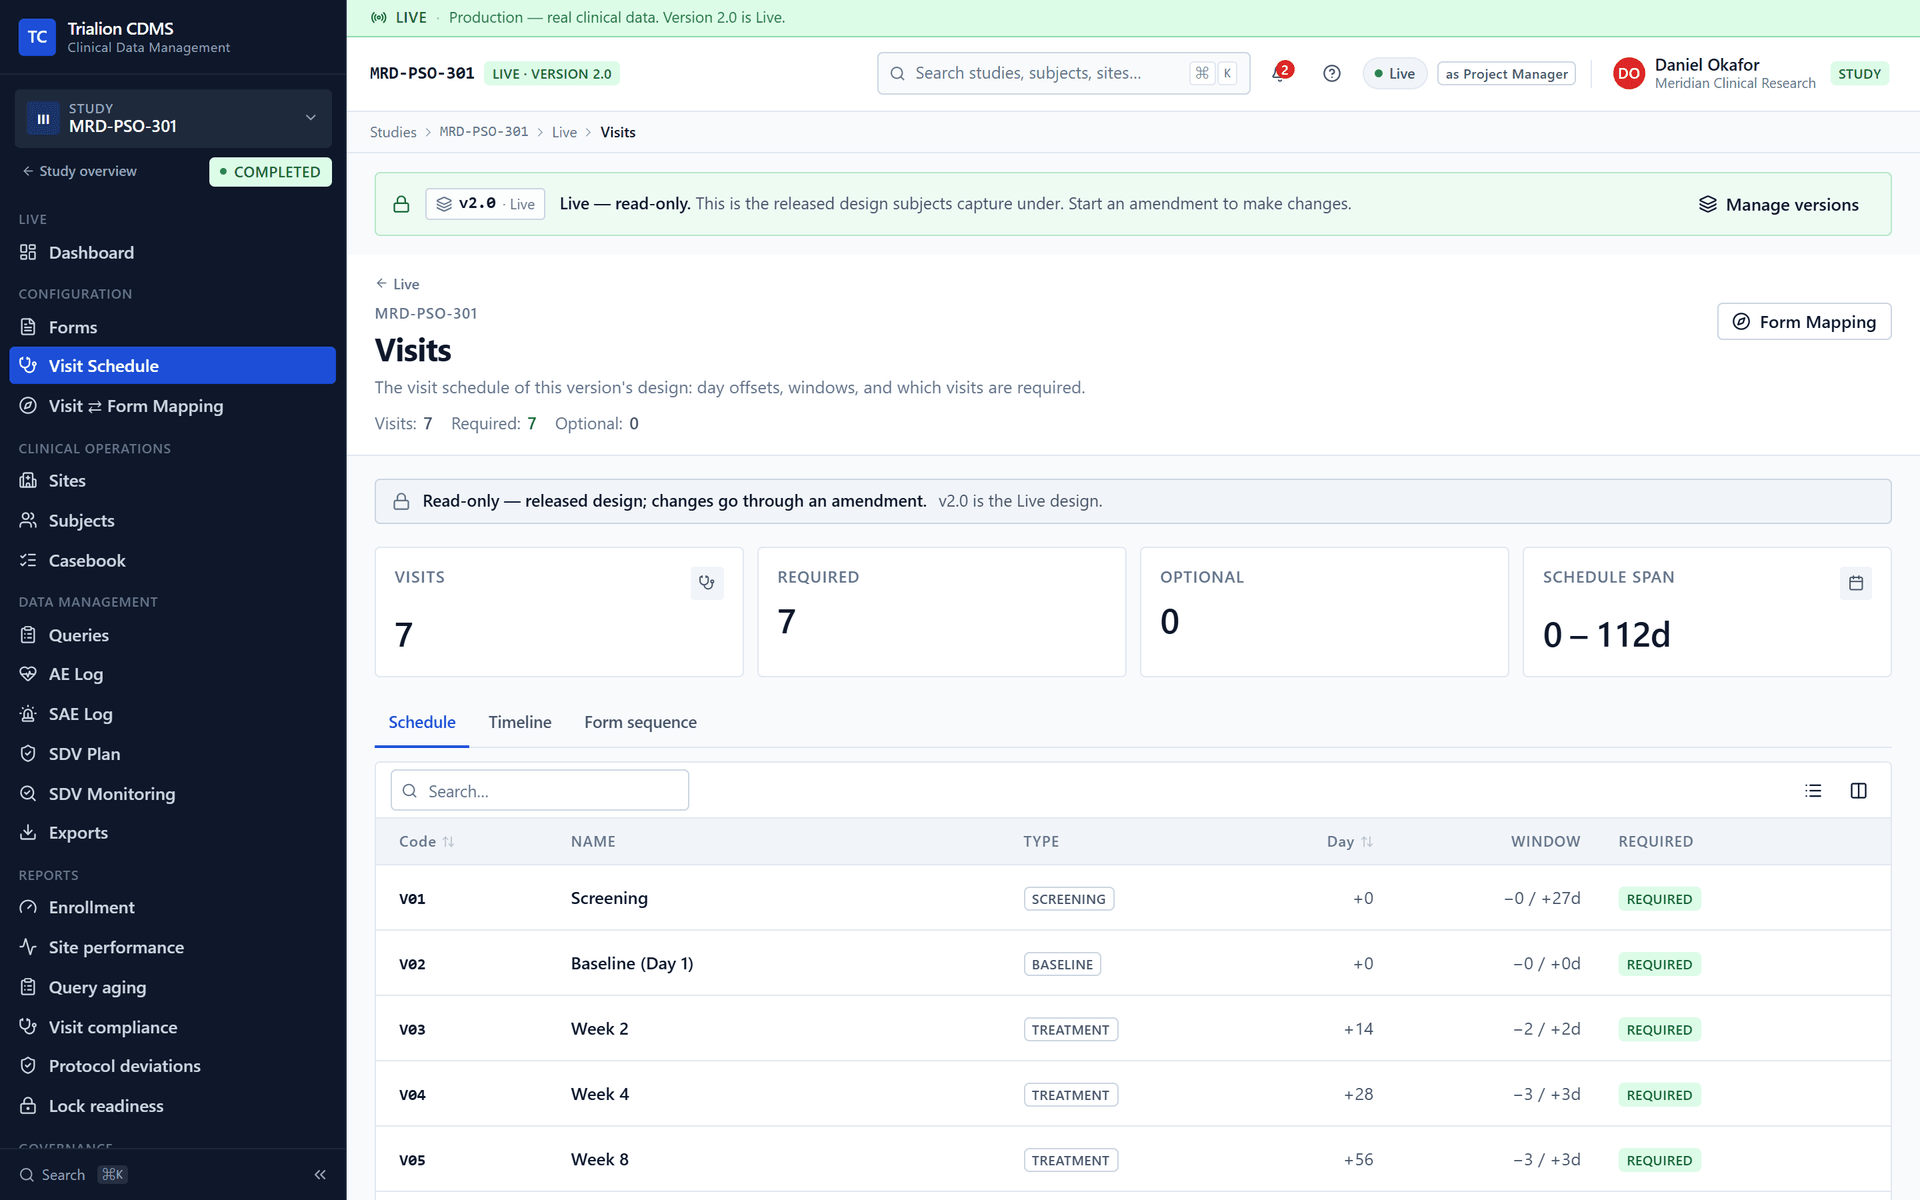Open Exports page

[x=172, y=833]
